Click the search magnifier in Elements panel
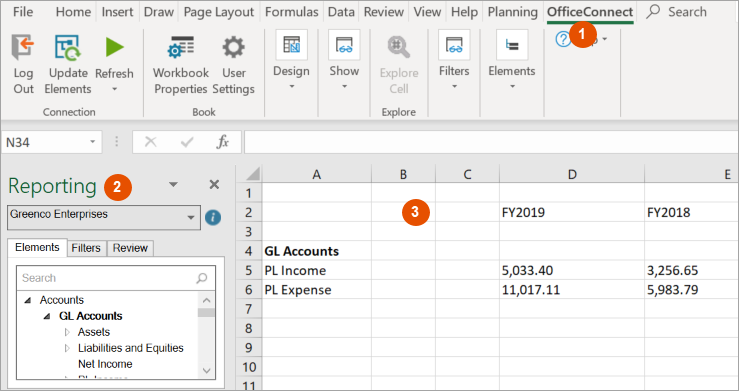The image size is (739, 391). click(202, 278)
